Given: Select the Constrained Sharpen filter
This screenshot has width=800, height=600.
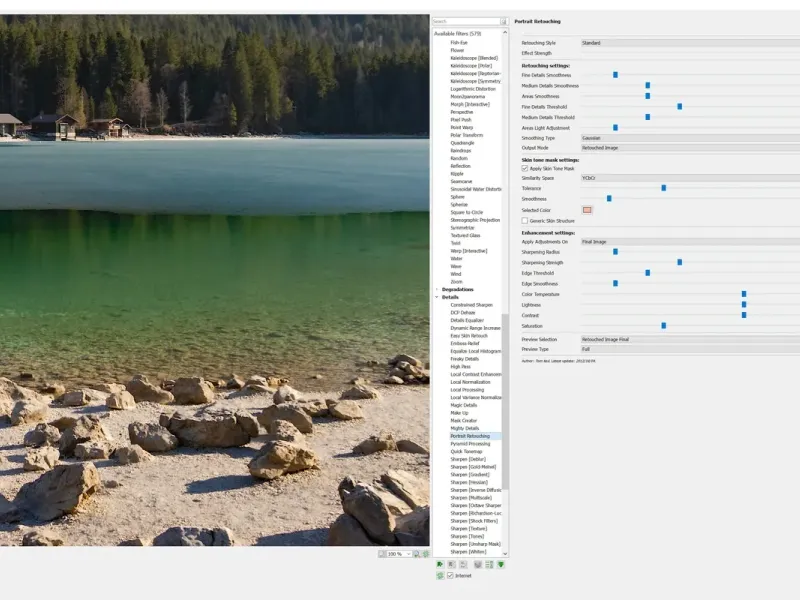Looking at the screenshot, I should [471, 305].
